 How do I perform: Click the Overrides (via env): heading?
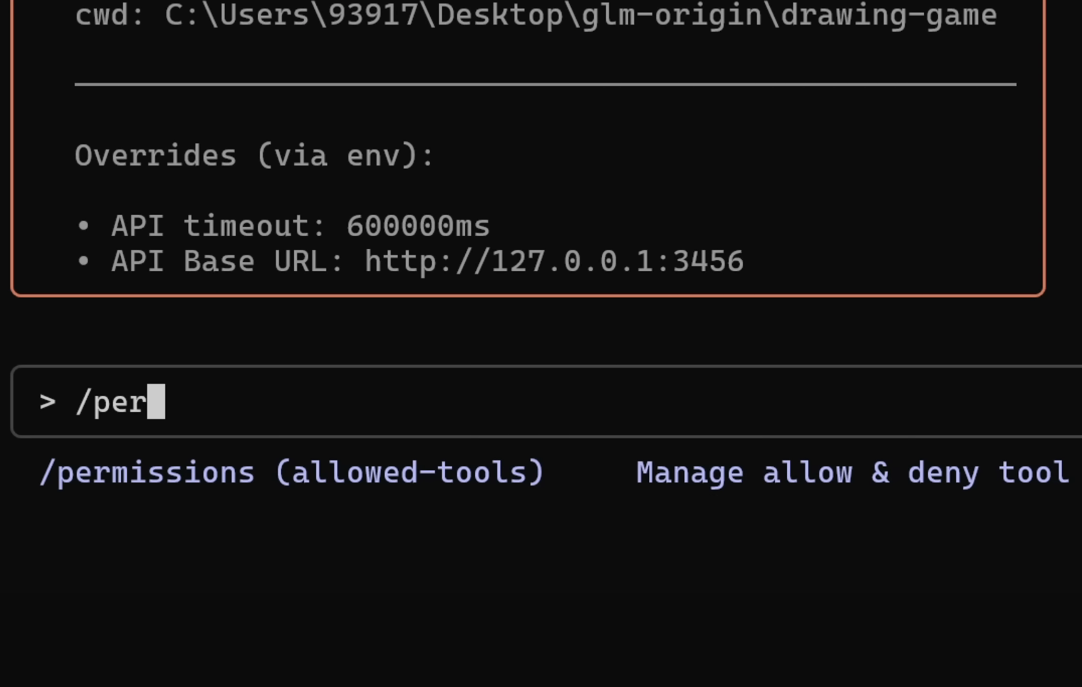point(255,156)
